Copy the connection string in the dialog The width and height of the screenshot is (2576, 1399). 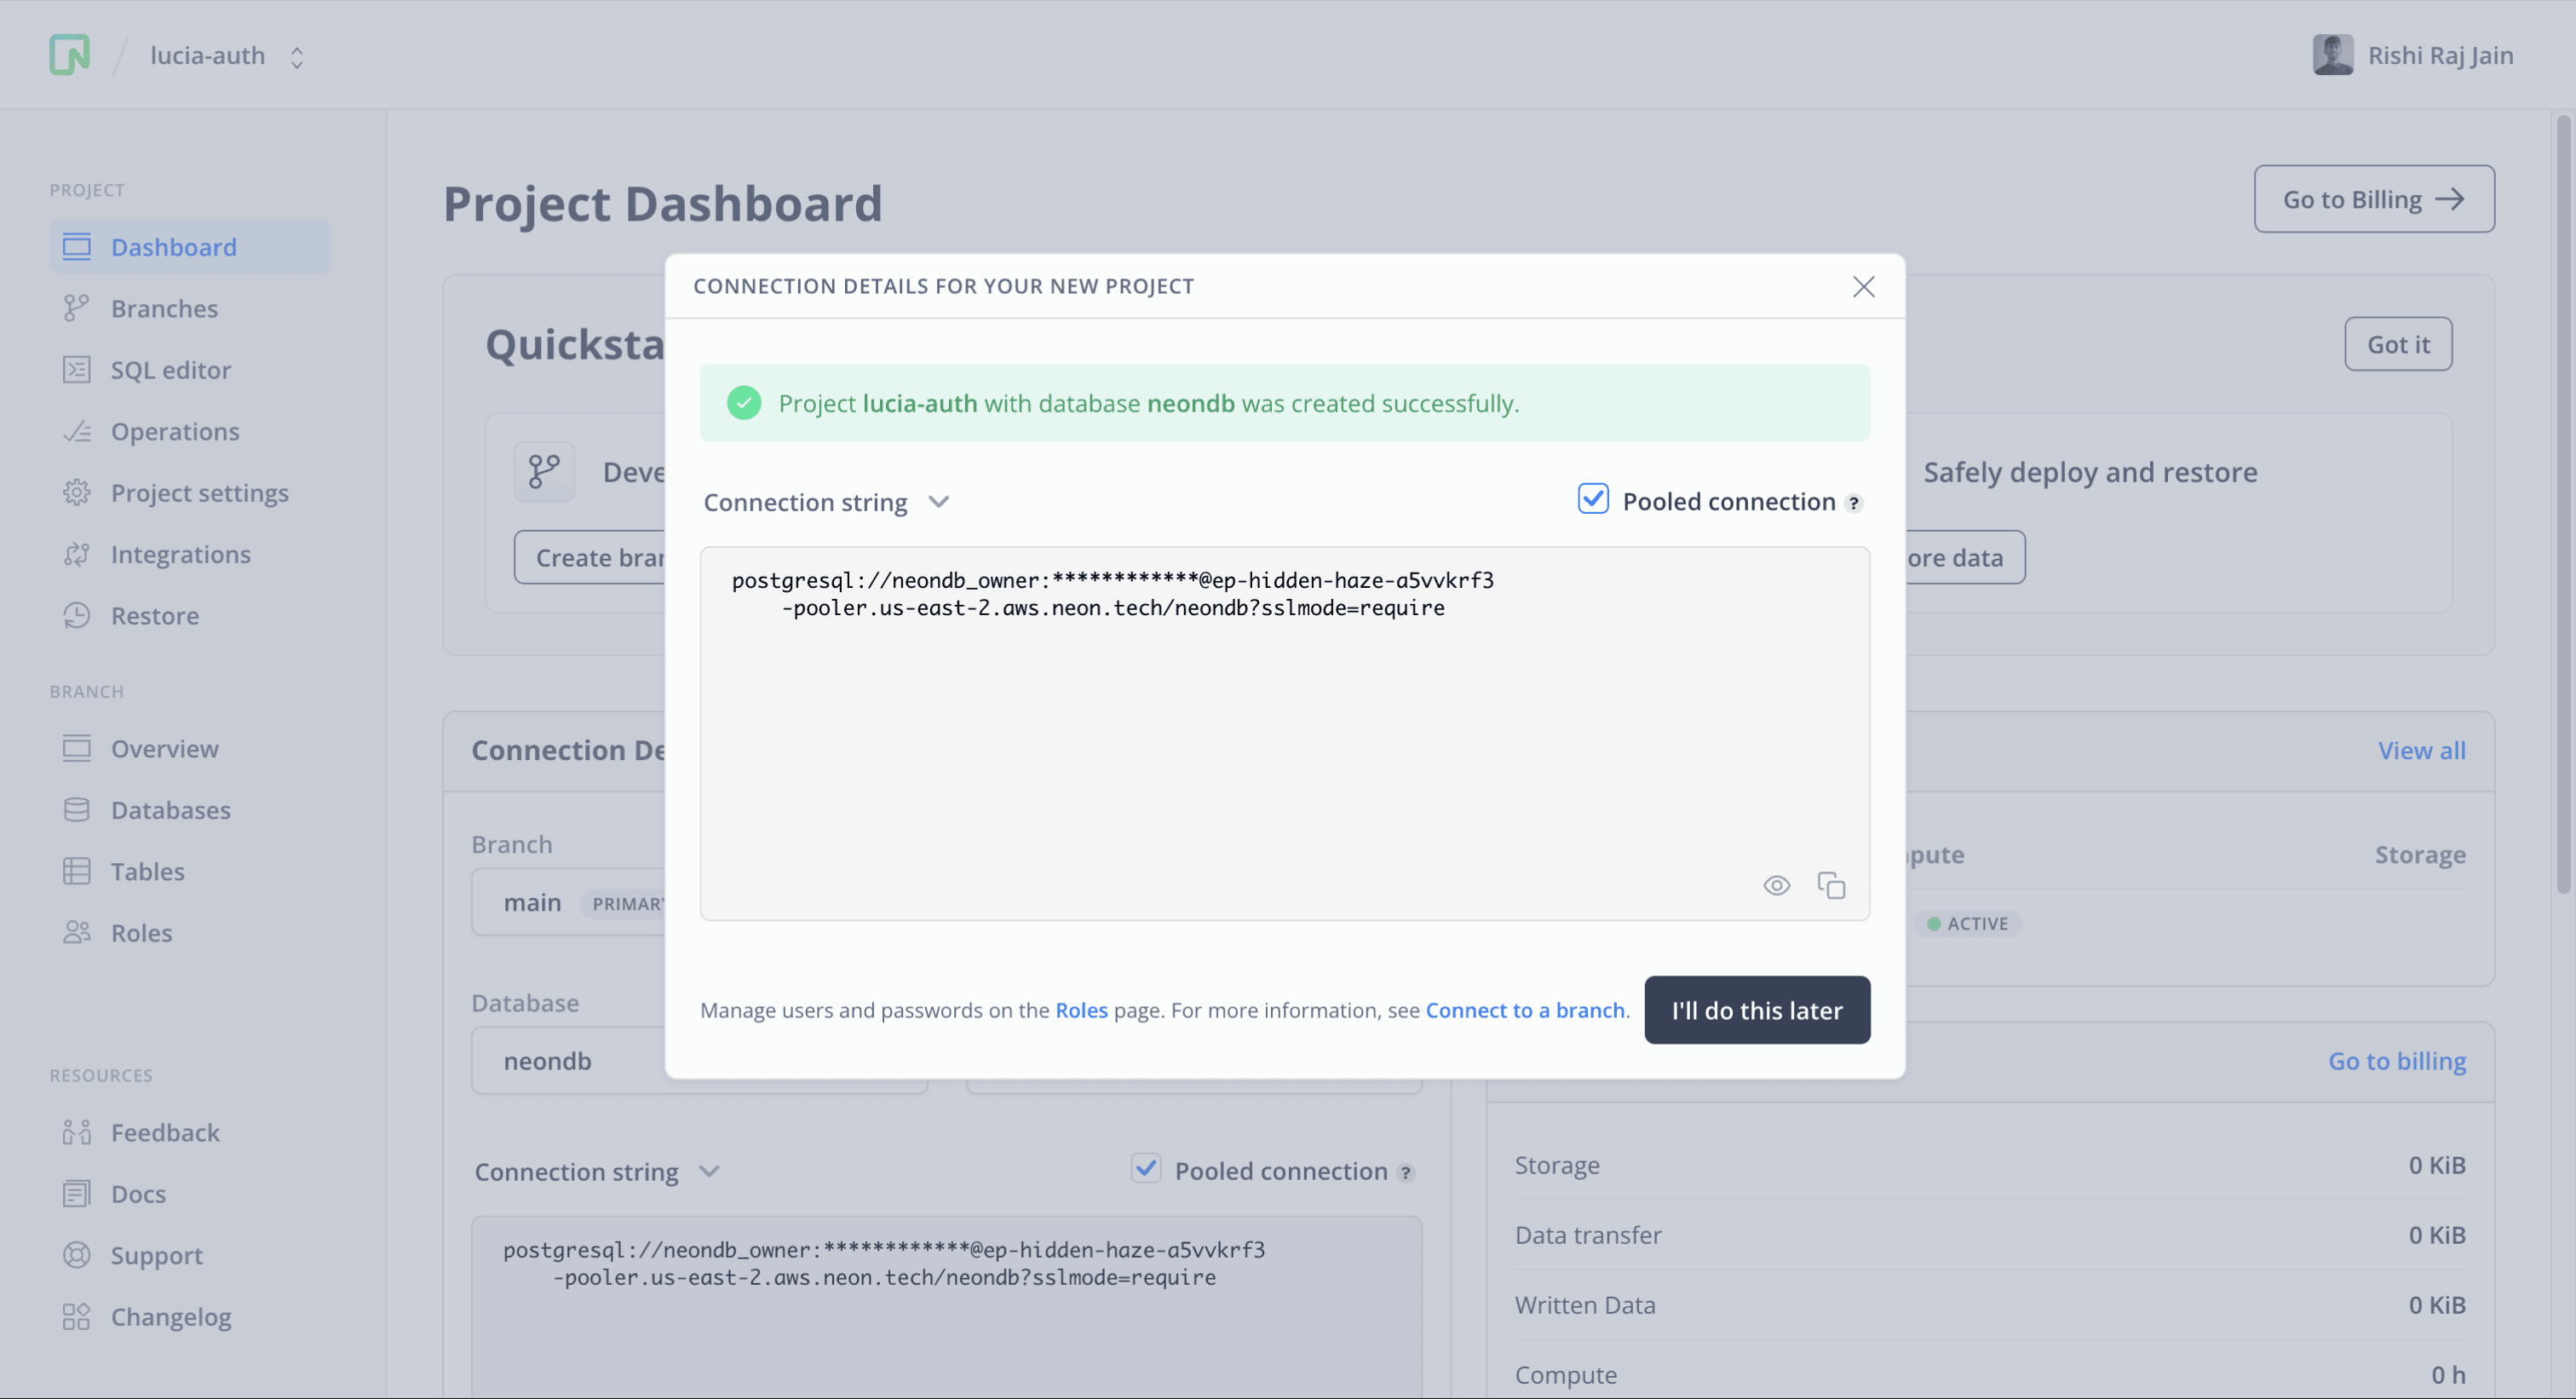coord(1831,886)
